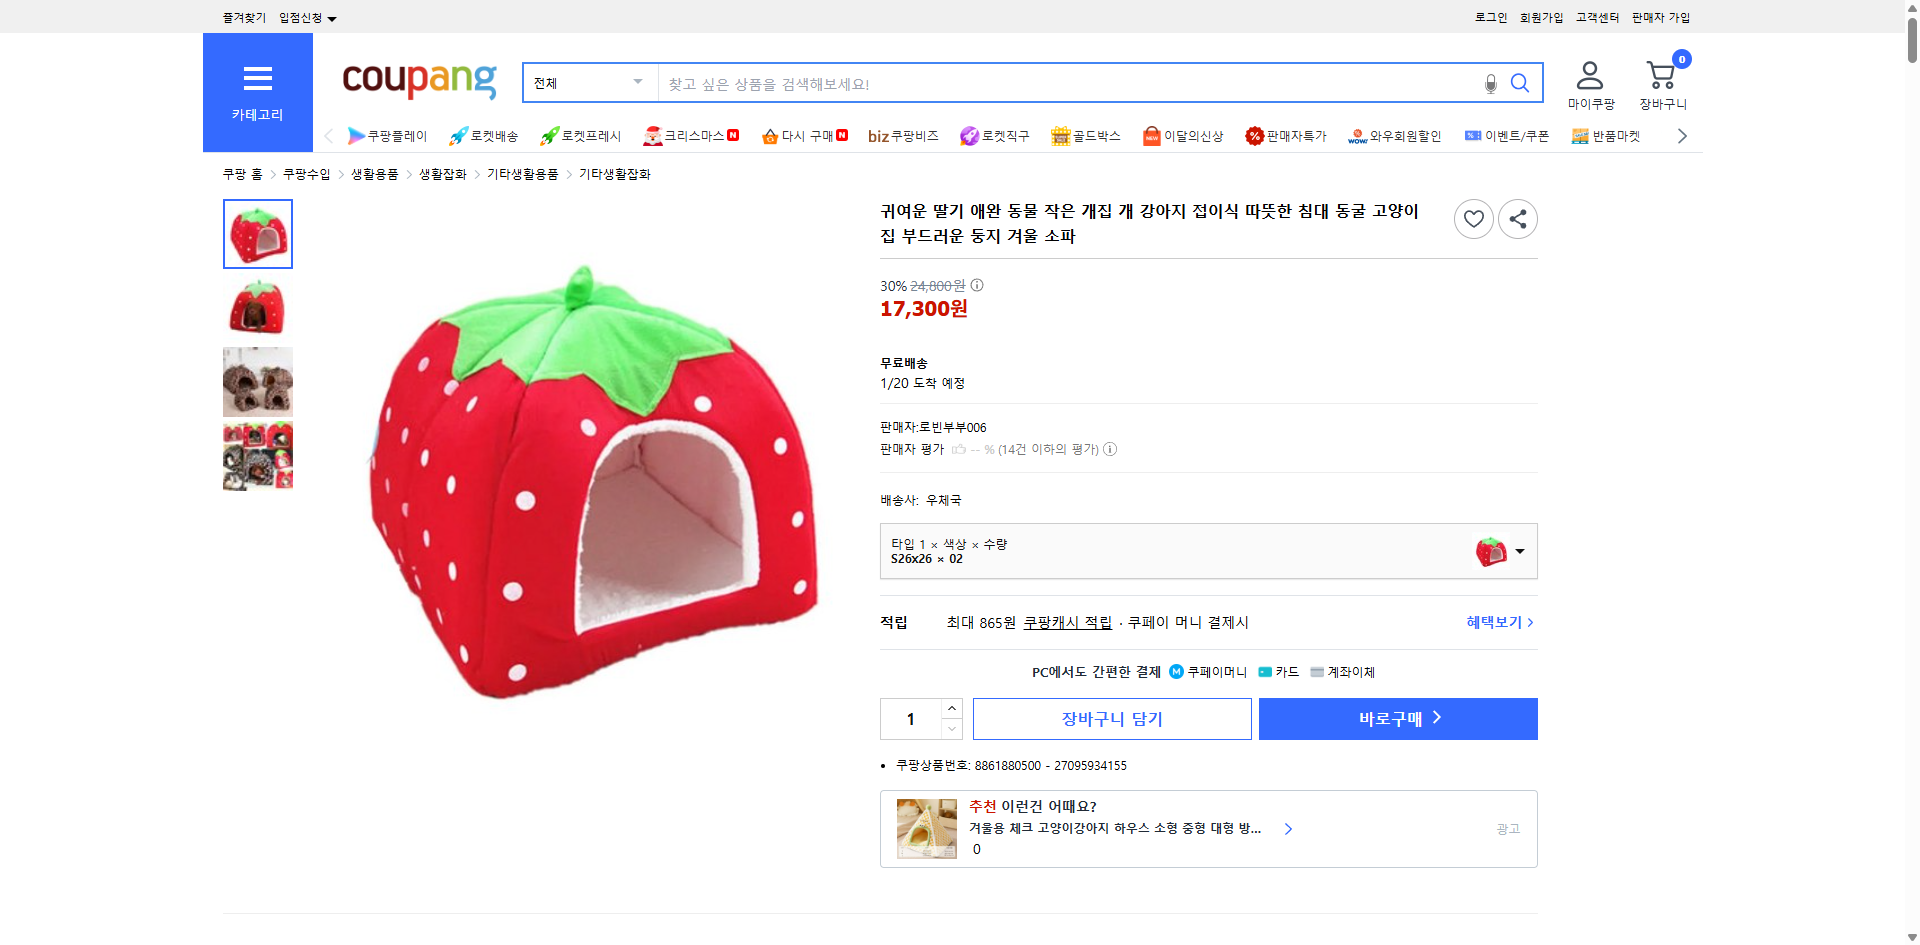Image resolution: width=1920 pixels, height=945 pixels.
Task: Open the 골드박스 deals section
Action: point(1085,136)
